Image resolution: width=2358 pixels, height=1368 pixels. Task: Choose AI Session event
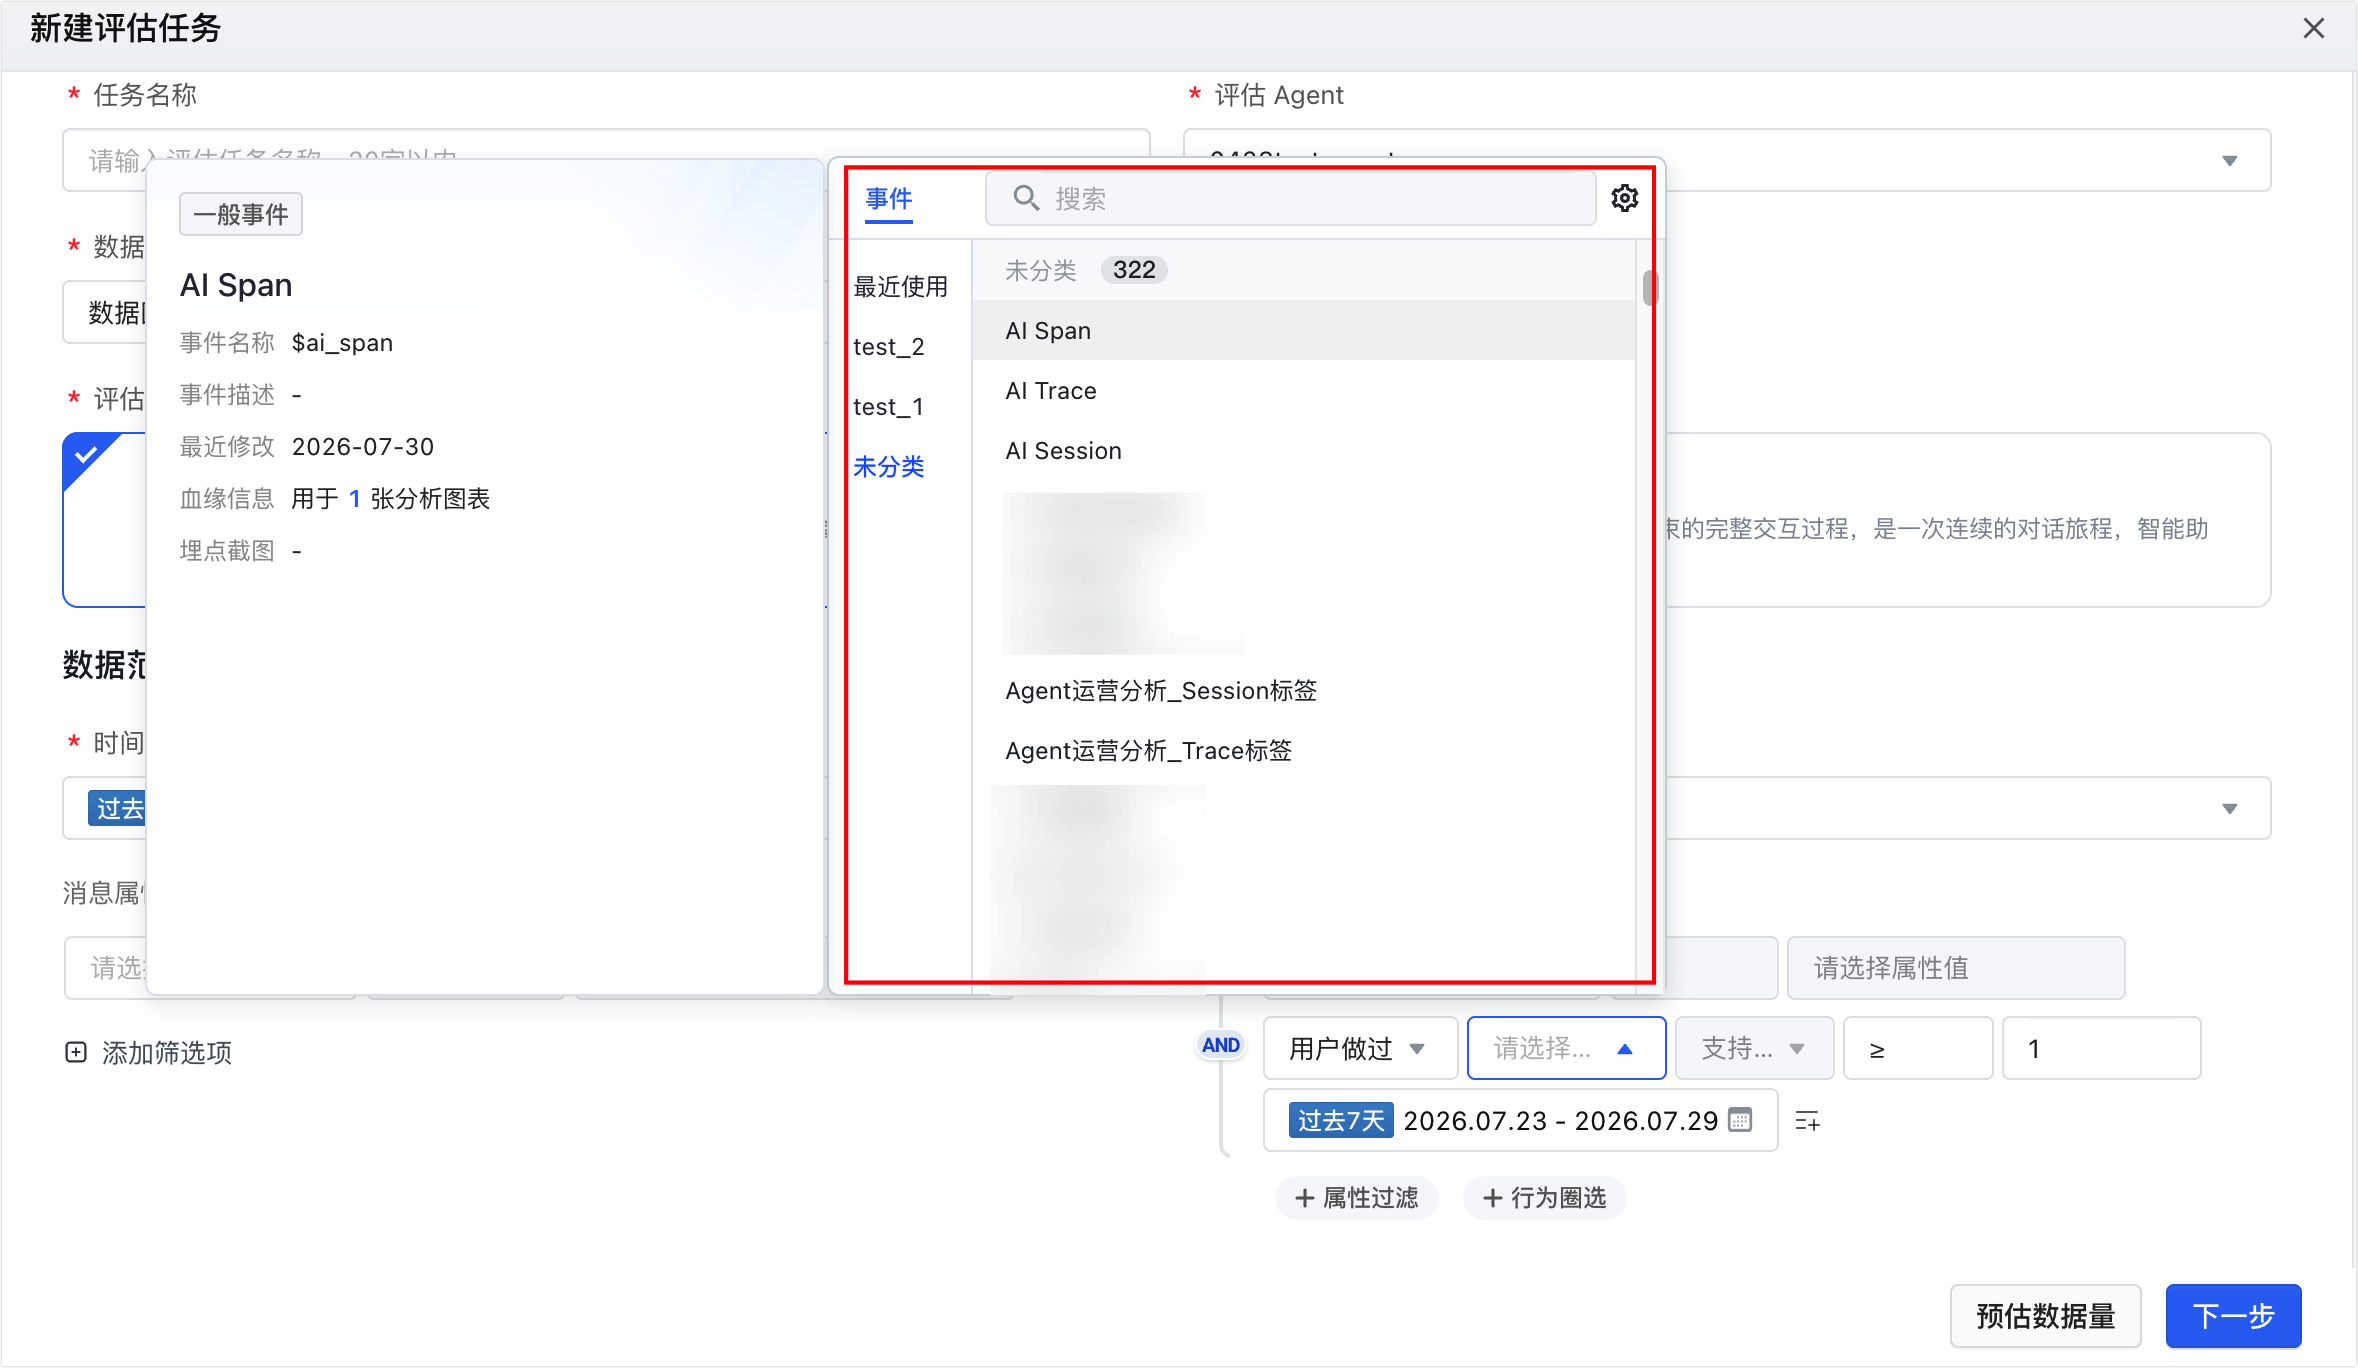pos(1303,450)
